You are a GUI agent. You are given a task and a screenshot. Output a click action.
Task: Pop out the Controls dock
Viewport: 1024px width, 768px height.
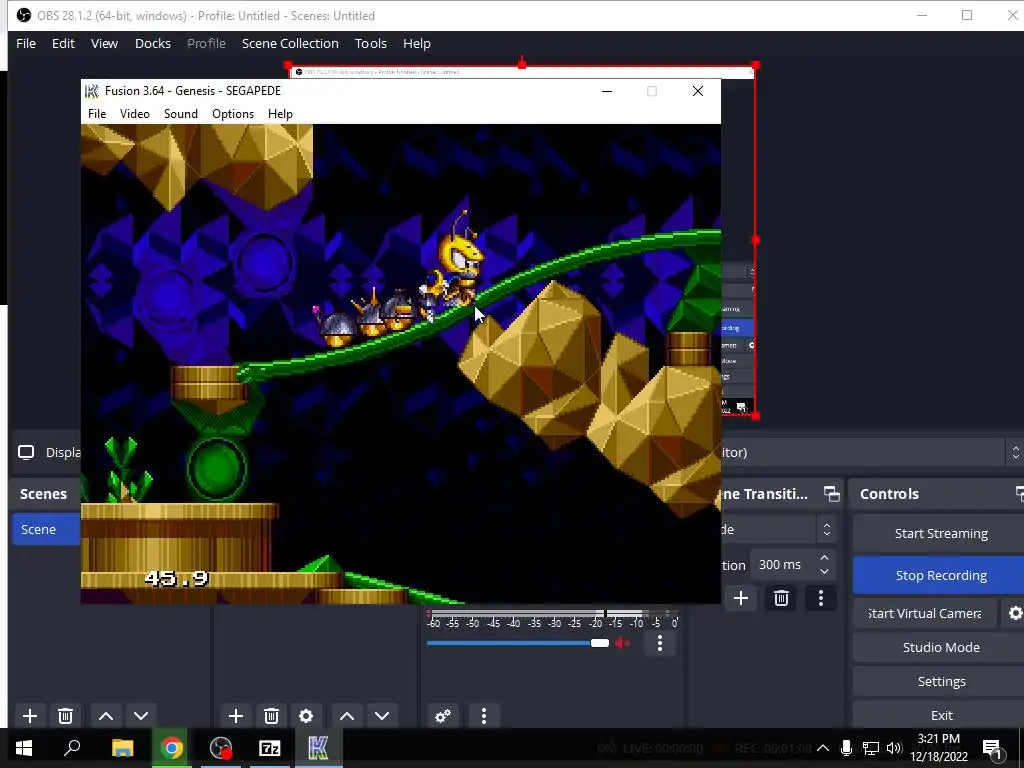click(x=1020, y=494)
